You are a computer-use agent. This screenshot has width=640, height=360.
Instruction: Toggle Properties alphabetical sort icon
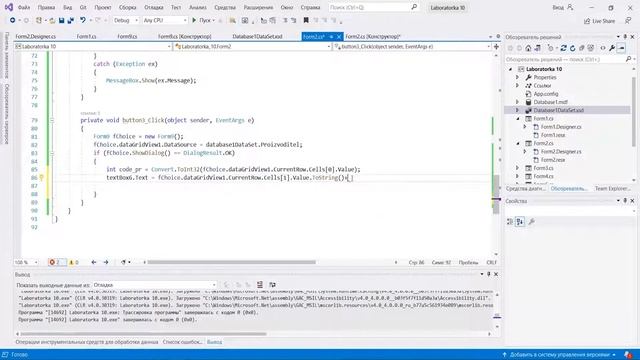(x=520, y=222)
